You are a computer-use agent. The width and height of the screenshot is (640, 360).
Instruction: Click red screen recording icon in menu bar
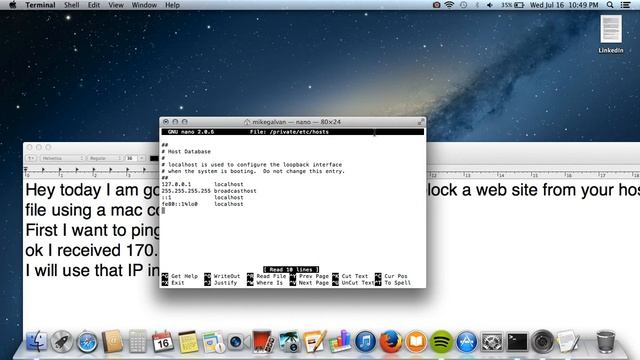[436, 5]
